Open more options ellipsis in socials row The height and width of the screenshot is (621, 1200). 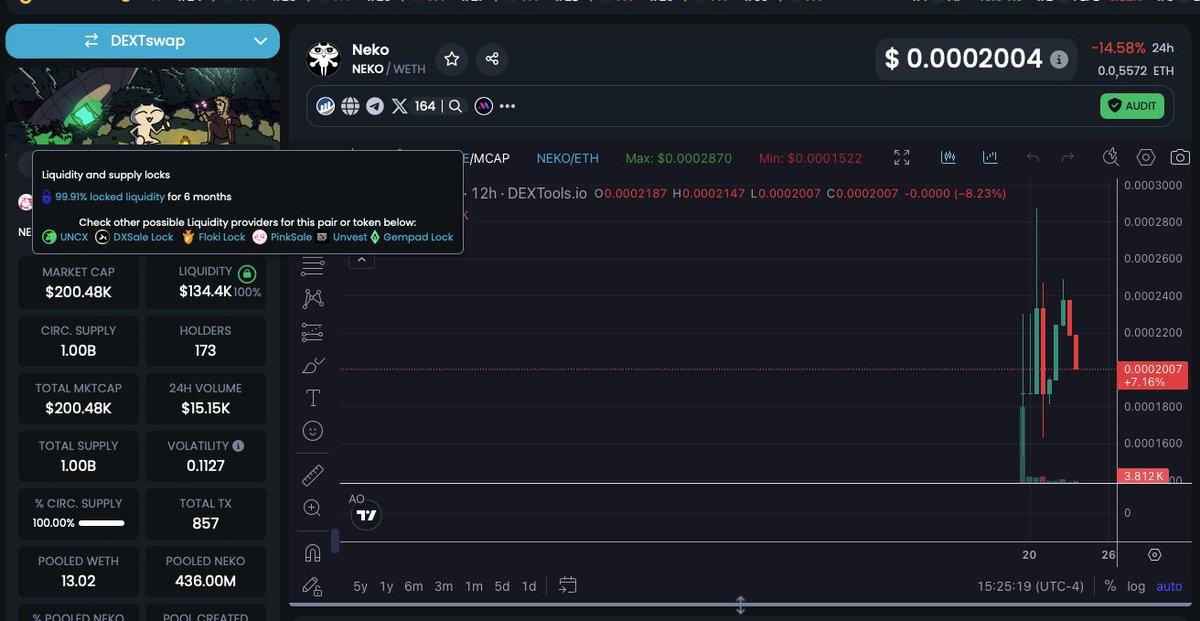point(507,106)
